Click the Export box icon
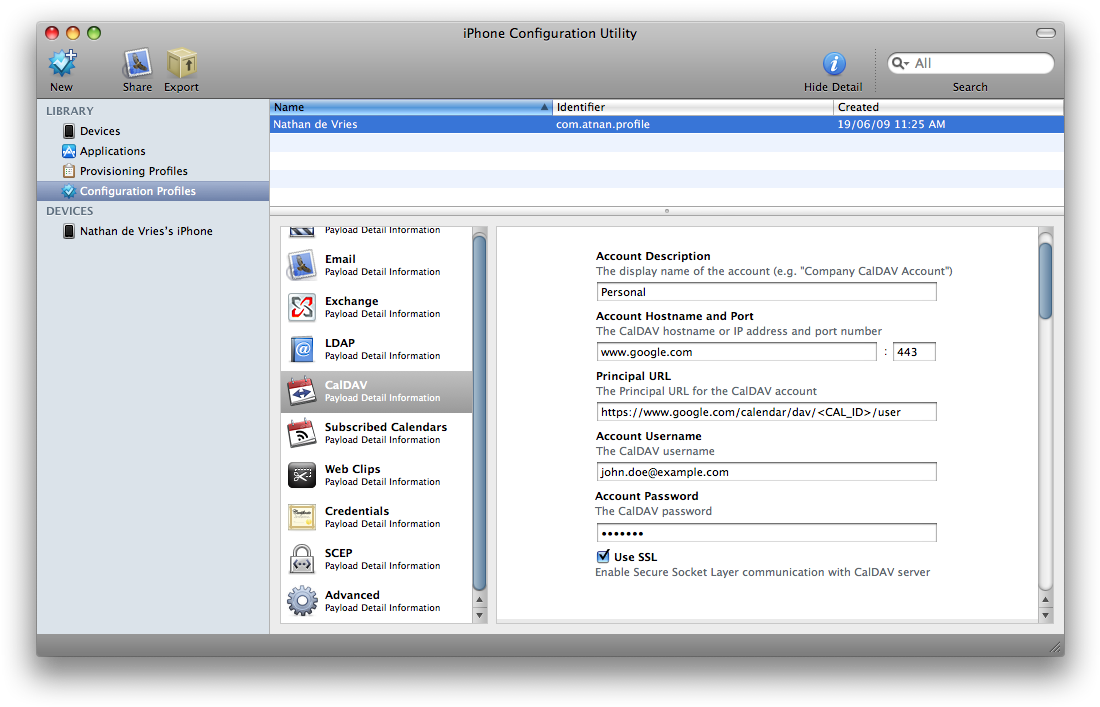This screenshot has height=707, width=1100. pos(182,63)
